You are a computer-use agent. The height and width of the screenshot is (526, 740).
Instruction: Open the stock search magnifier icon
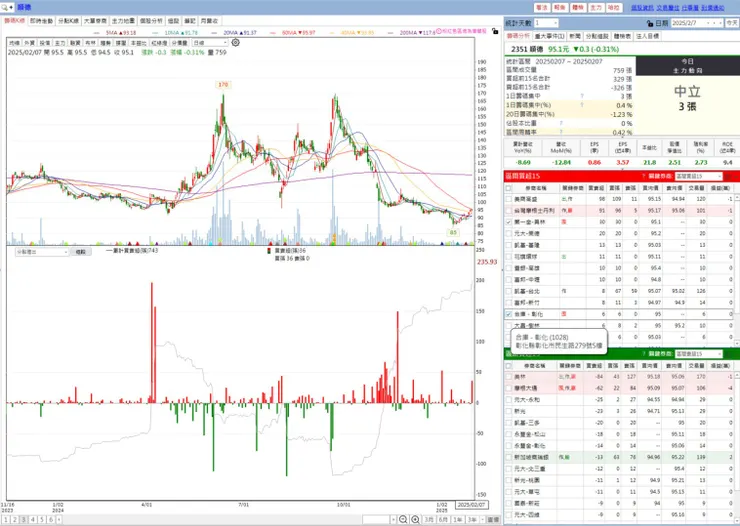(5, 8)
